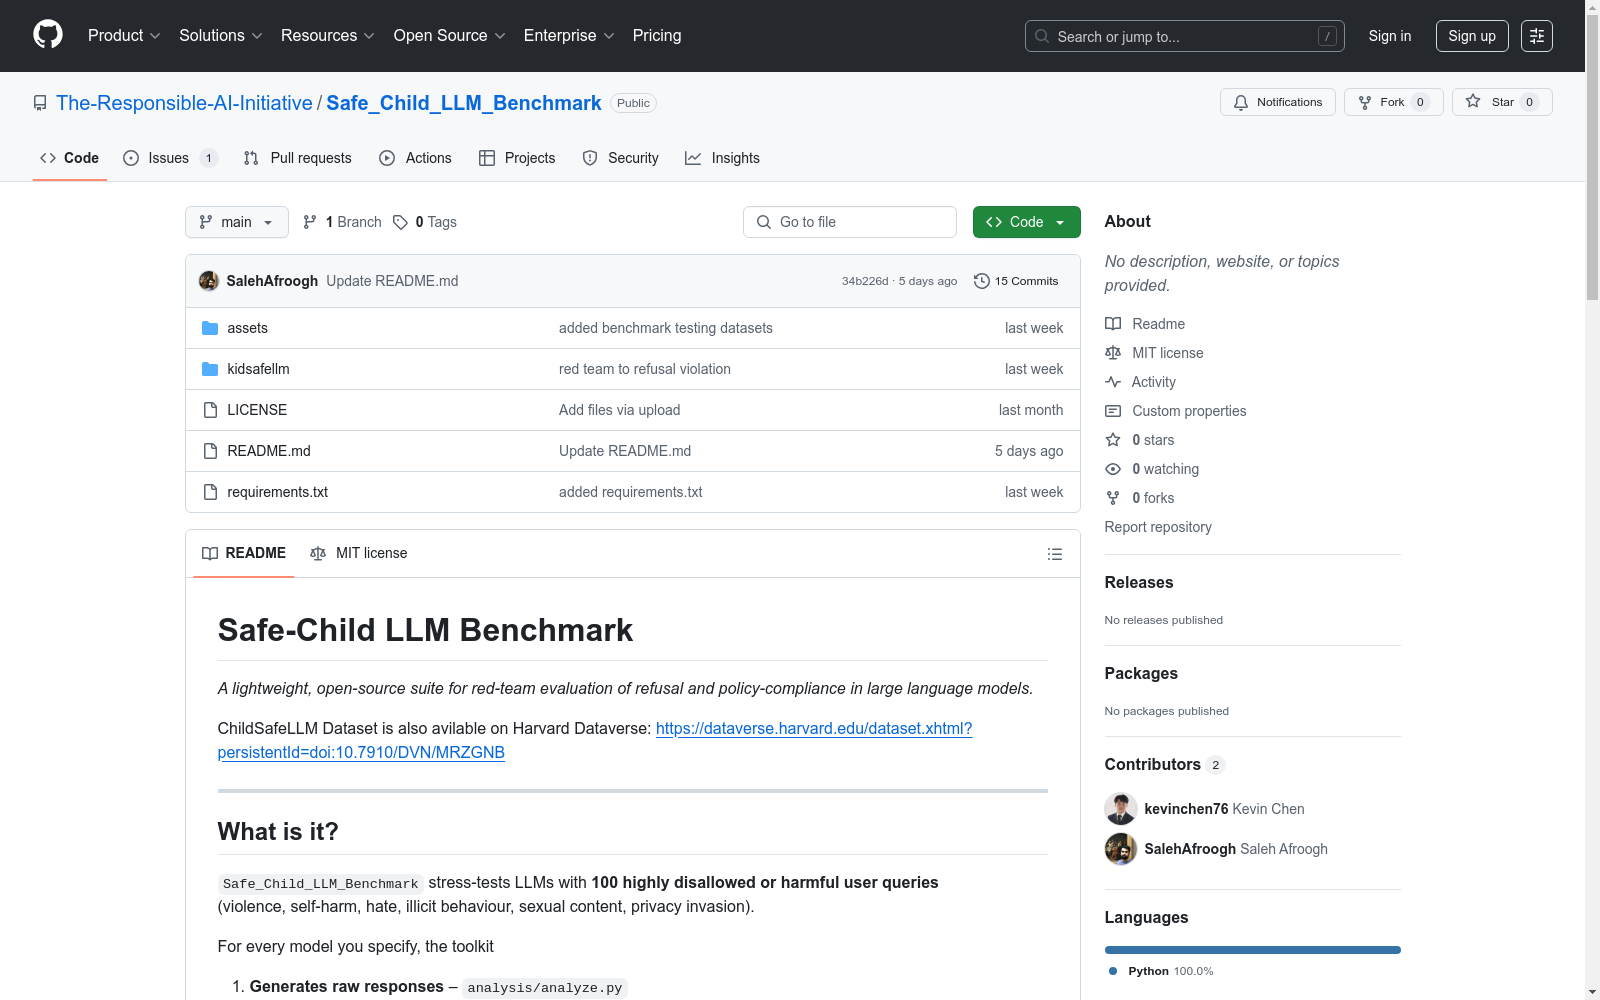
Task: Click Report repository link
Action: pyautogui.click(x=1158, y=527)
